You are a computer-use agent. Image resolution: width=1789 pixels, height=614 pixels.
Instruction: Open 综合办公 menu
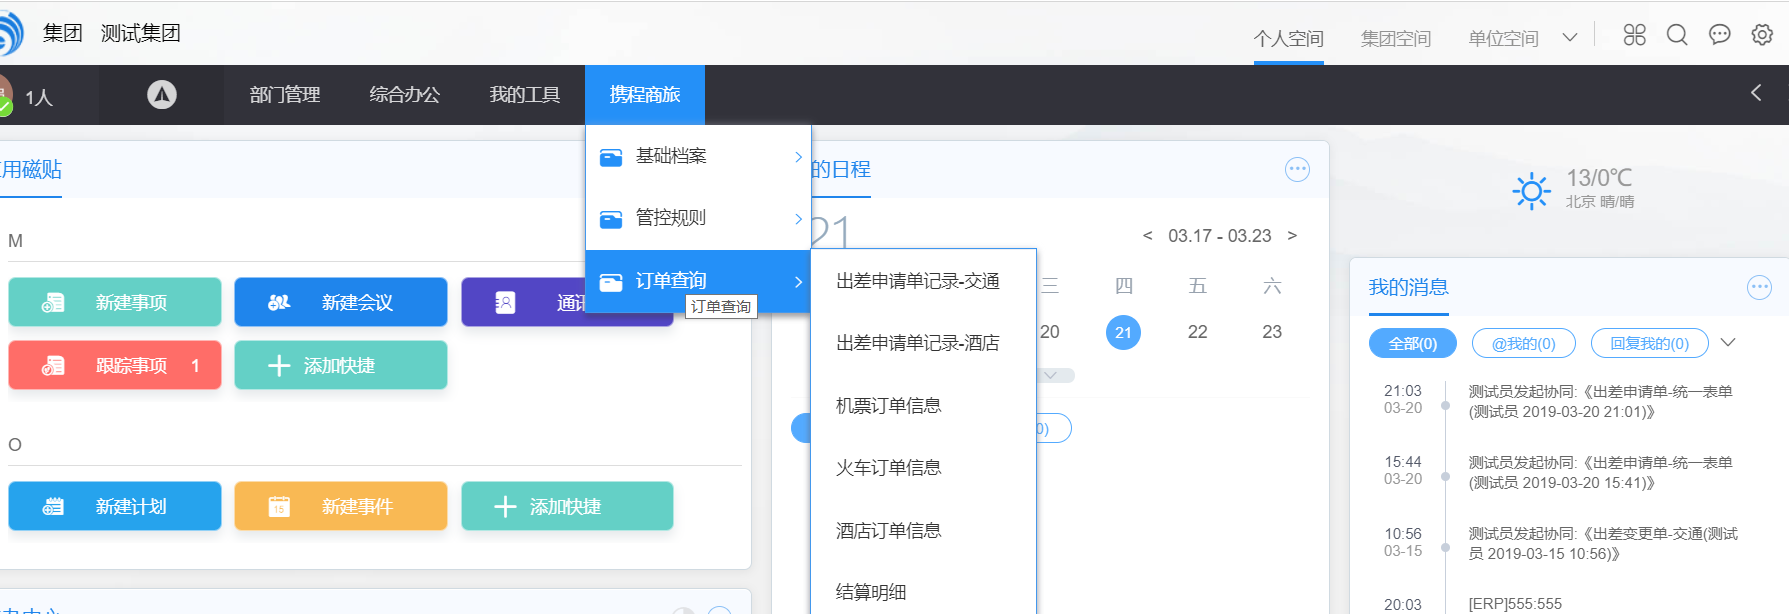pos(405,94)
